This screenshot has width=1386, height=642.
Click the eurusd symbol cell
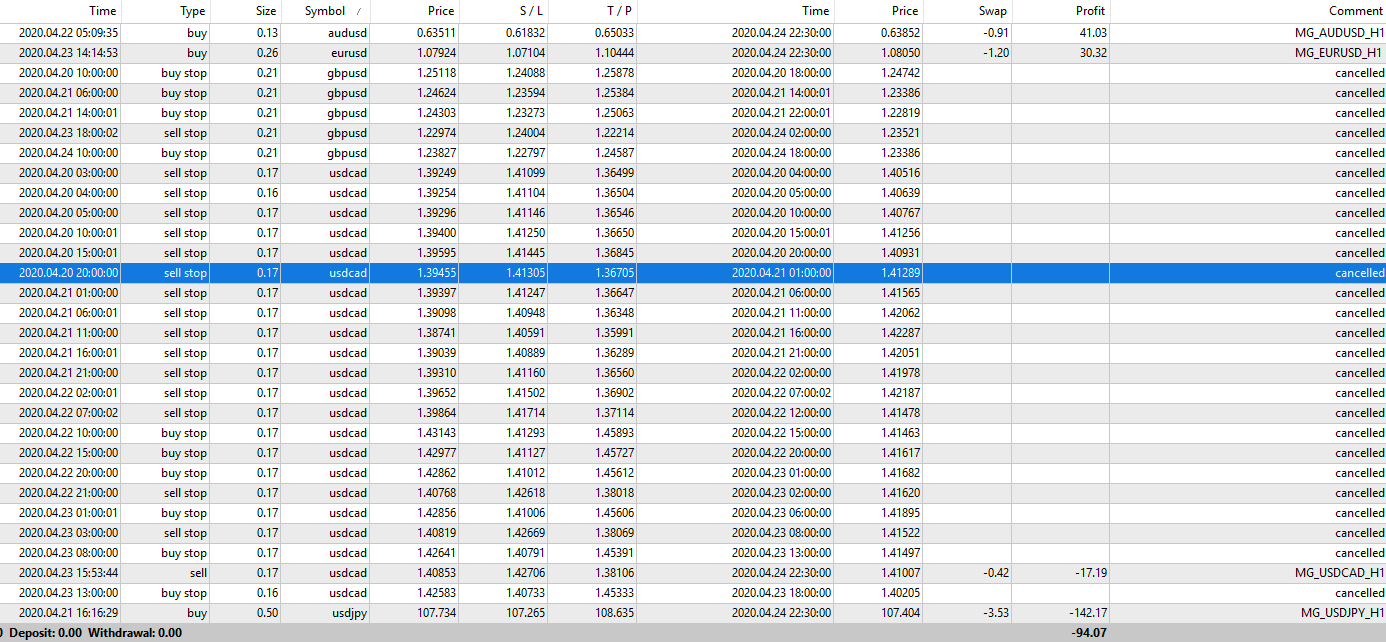click(348, 53)
